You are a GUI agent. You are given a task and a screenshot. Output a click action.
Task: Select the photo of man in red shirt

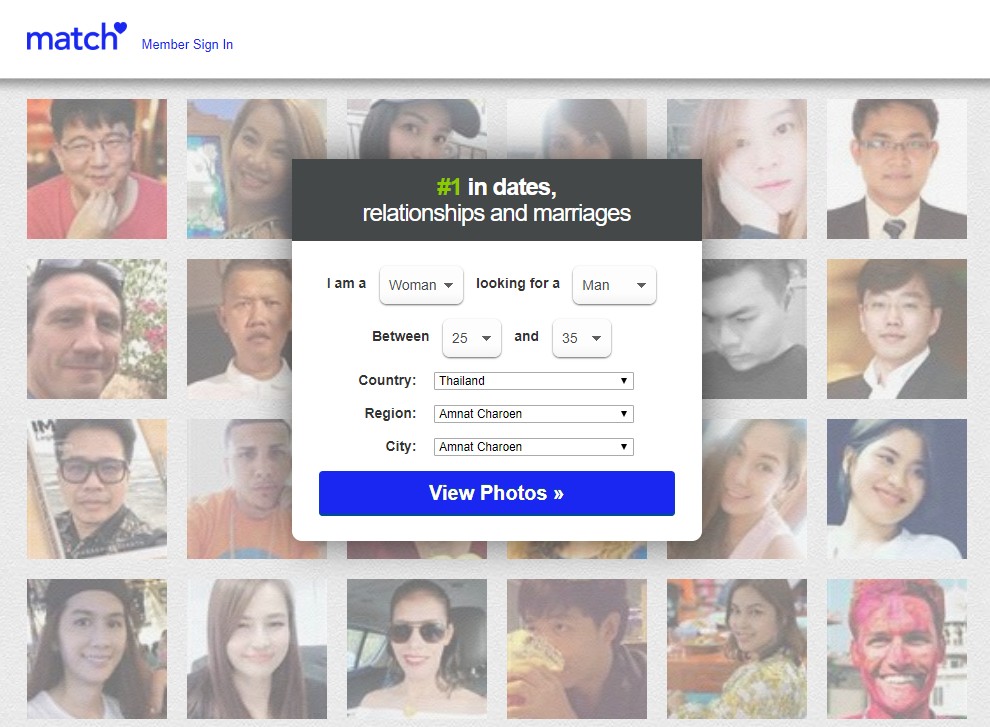point(97,169)
